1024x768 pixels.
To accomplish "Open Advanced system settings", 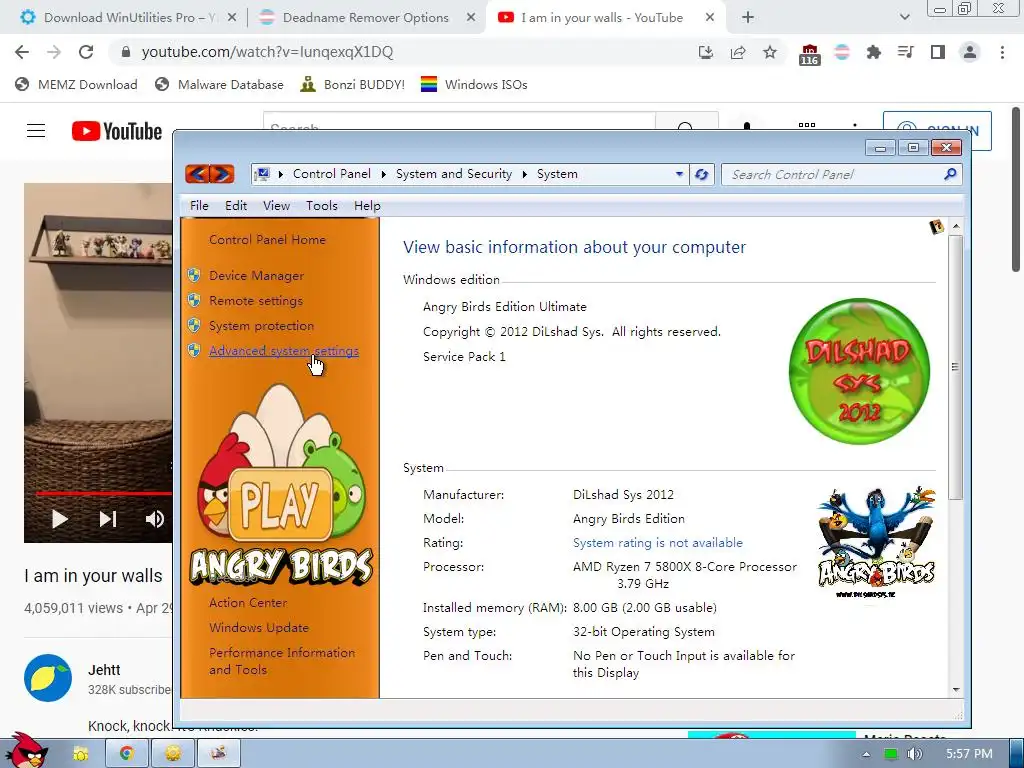I will tap(283, 351).
